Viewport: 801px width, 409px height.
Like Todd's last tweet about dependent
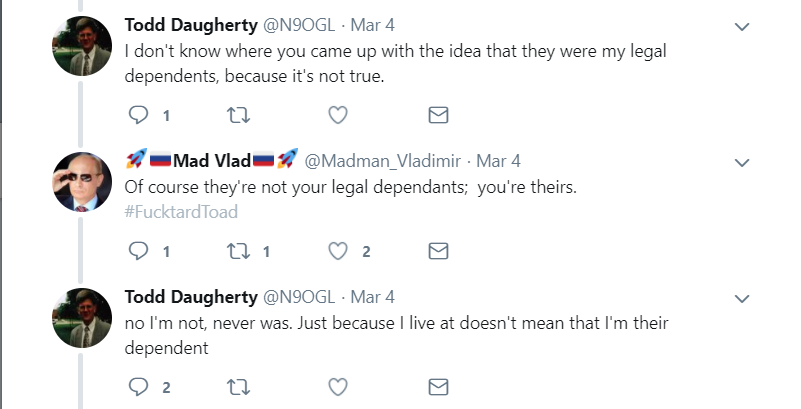338,386
